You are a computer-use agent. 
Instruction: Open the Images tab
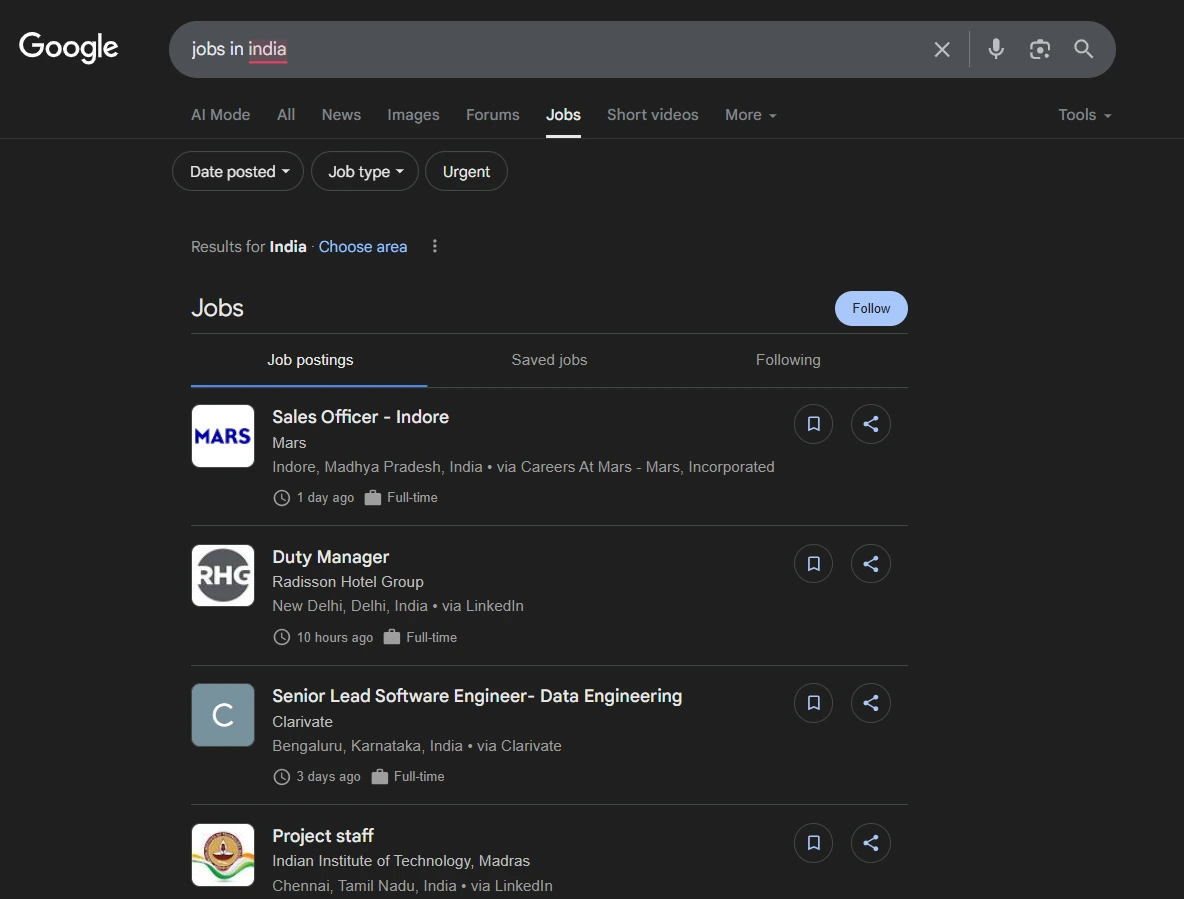click(413, 115)
